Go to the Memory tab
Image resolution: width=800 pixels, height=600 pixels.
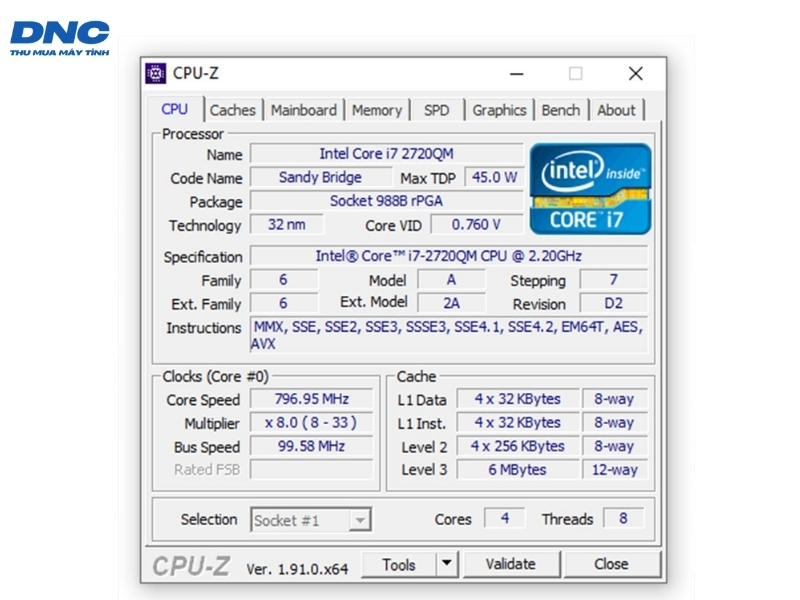click(x=377, y=110)
